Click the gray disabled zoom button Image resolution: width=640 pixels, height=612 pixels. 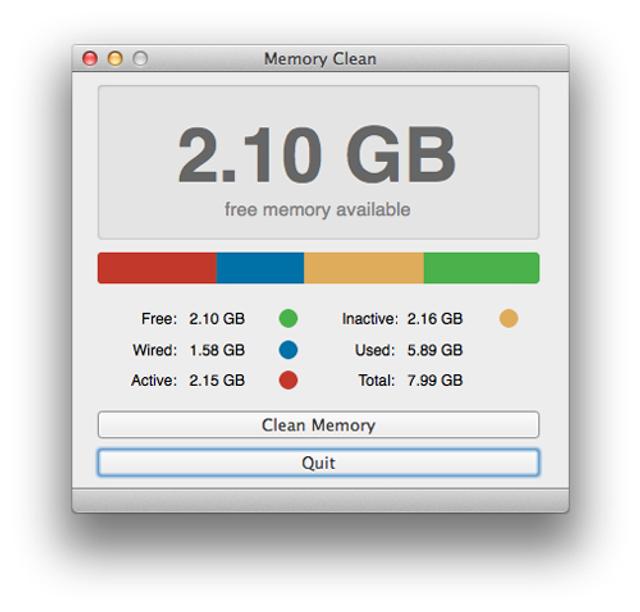140,59
